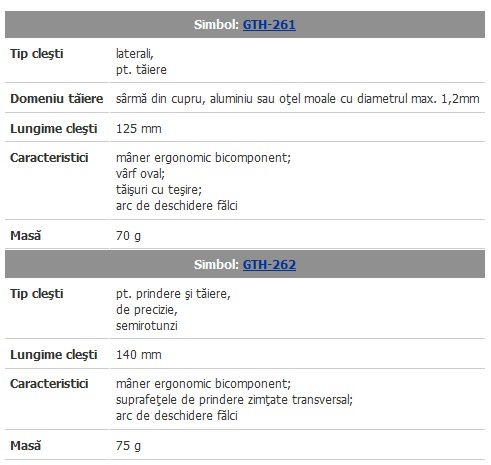Image resolution: width=491 pixels, height=465 pixels.
Task: Select 'Lungime cleşti' label in GTH-262 table
Action: click(54, 355)
